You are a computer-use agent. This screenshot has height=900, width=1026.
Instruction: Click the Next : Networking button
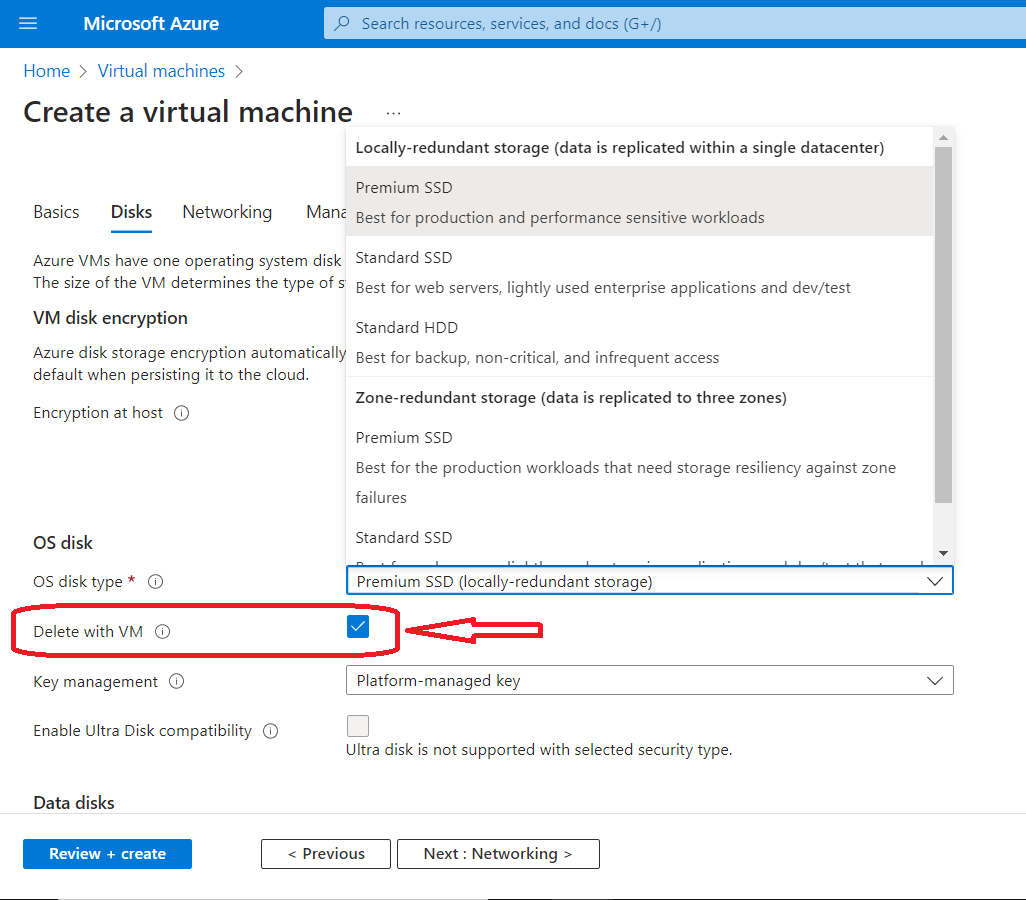click(498, 854)
